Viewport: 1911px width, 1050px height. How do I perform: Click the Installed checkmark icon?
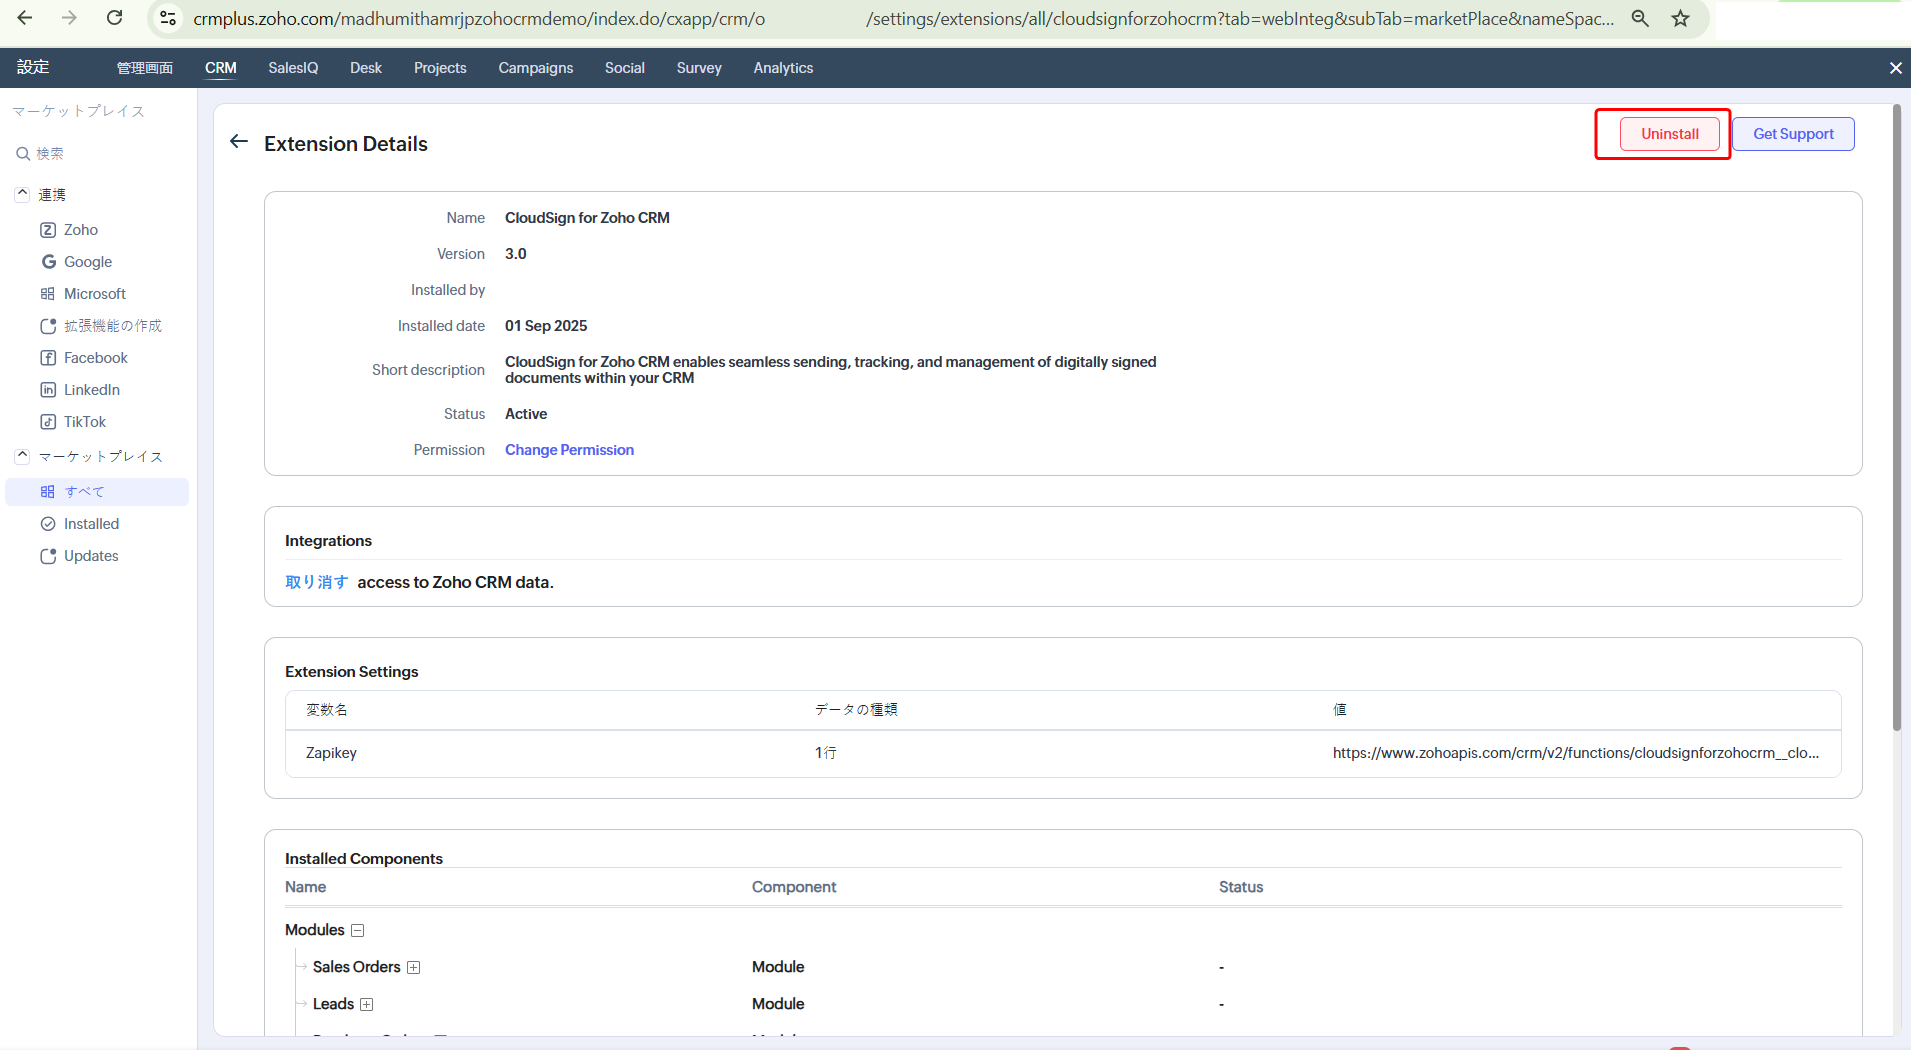point(48,524)
